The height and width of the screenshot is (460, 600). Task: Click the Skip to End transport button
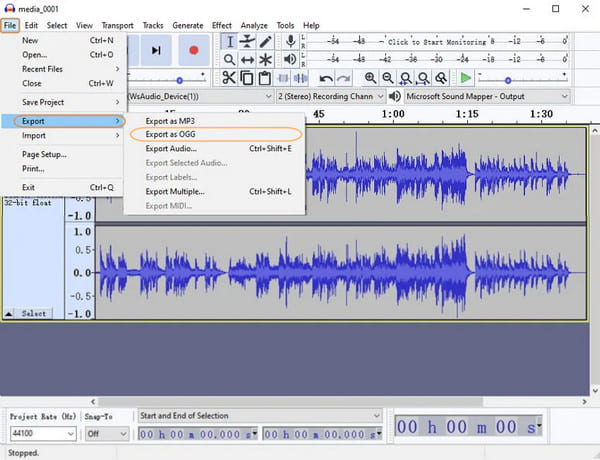156,50
